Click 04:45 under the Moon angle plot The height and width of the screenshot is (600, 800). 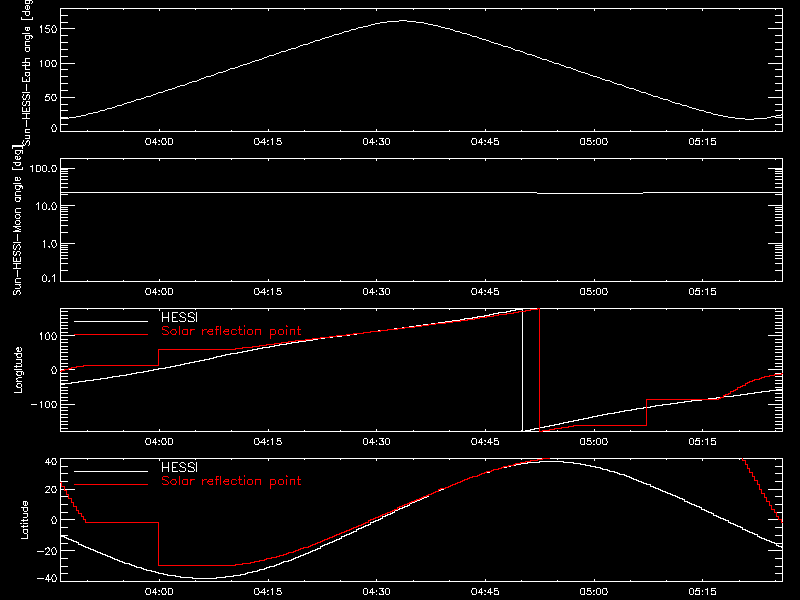tap(485, 292)
